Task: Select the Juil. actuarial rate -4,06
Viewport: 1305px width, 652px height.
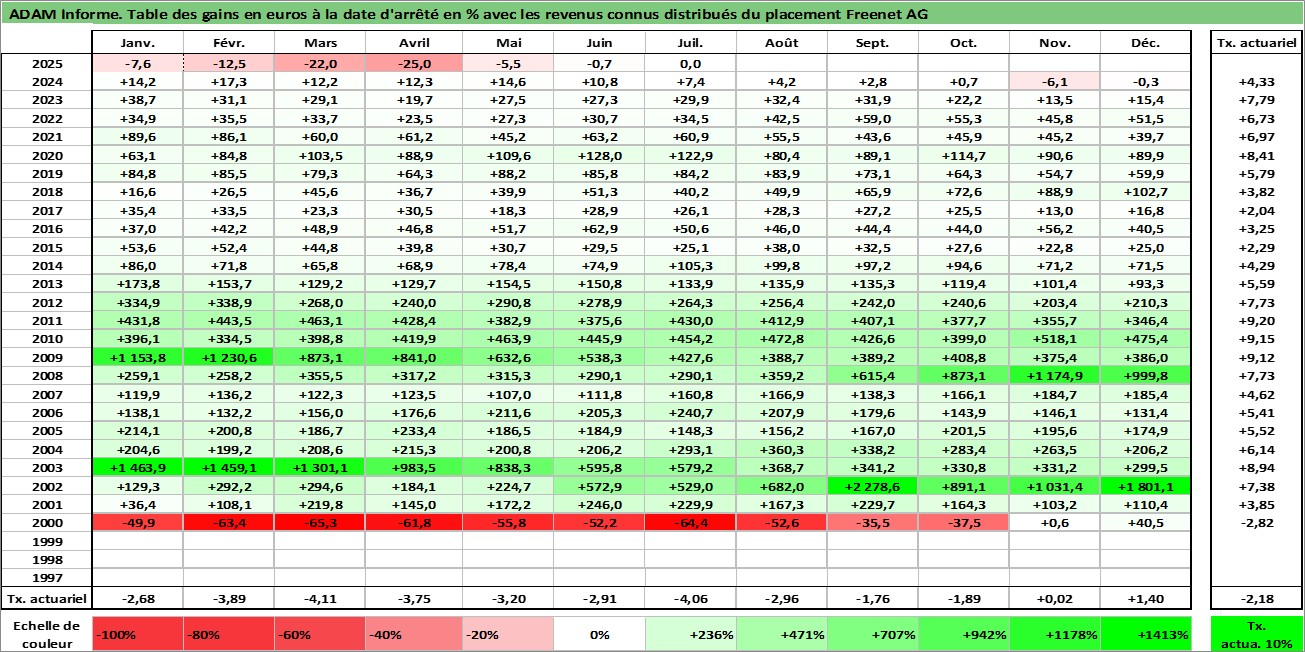Action: 690,599
